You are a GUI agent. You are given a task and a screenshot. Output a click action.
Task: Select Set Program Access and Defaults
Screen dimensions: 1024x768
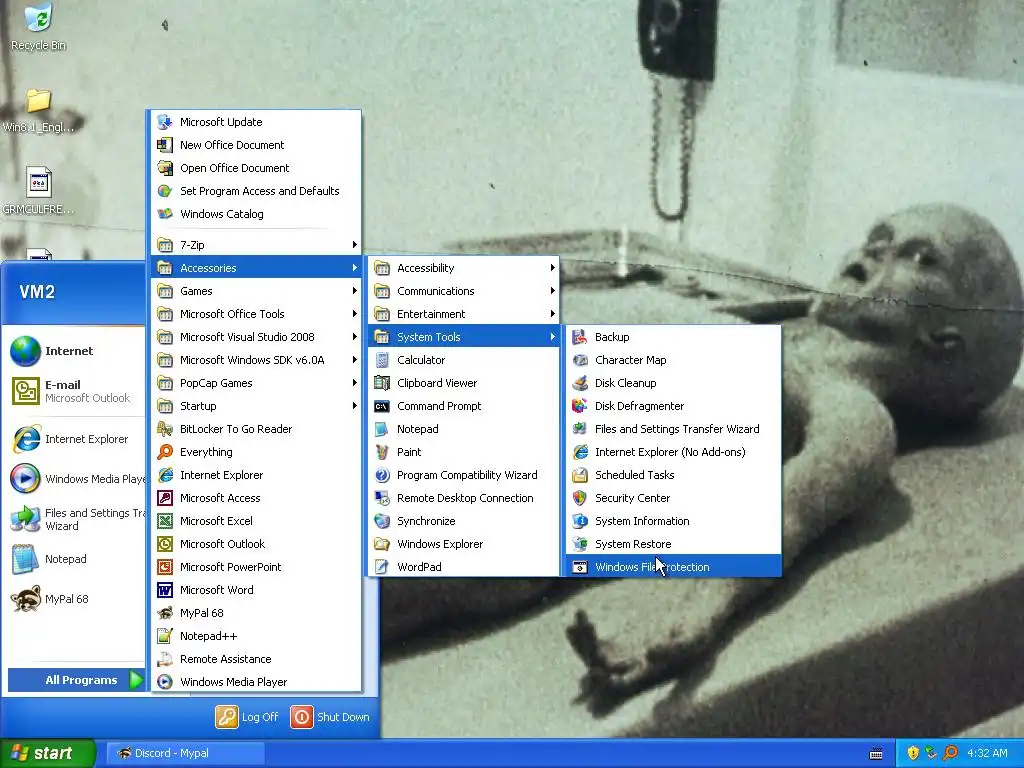[x=256, y=191]
